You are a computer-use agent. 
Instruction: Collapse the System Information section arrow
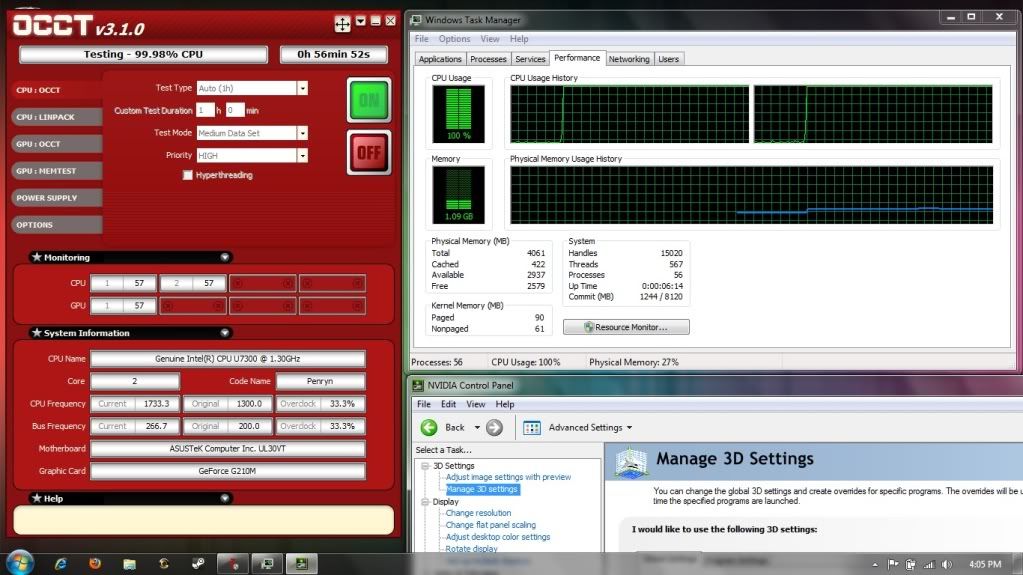point(224,333)
